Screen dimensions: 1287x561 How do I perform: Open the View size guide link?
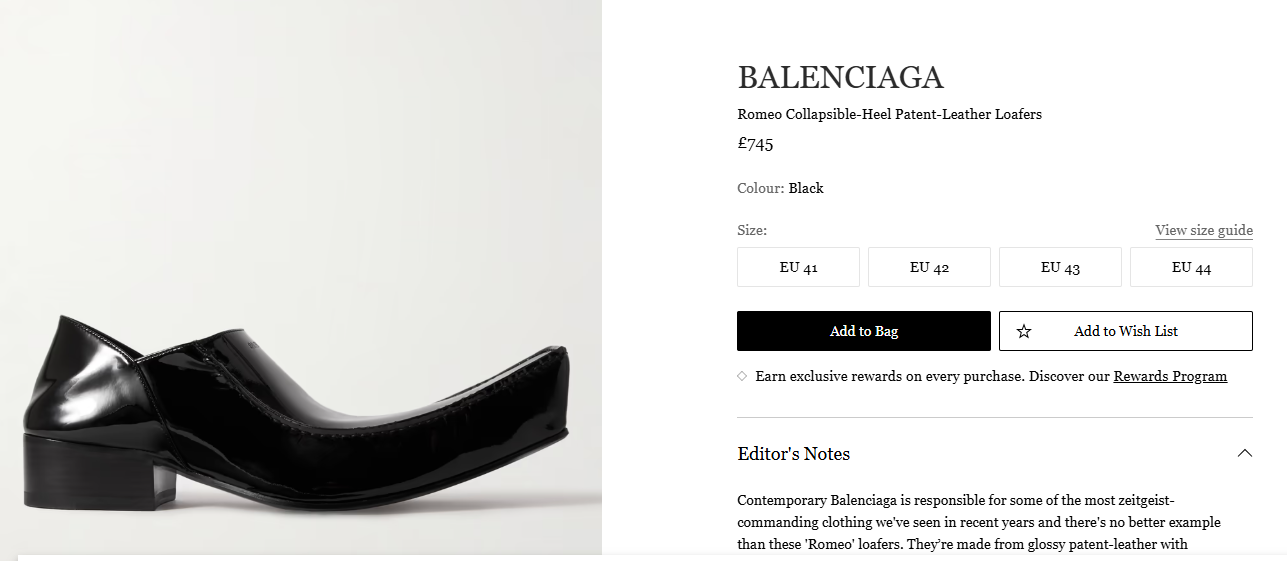pos(1204,230)
